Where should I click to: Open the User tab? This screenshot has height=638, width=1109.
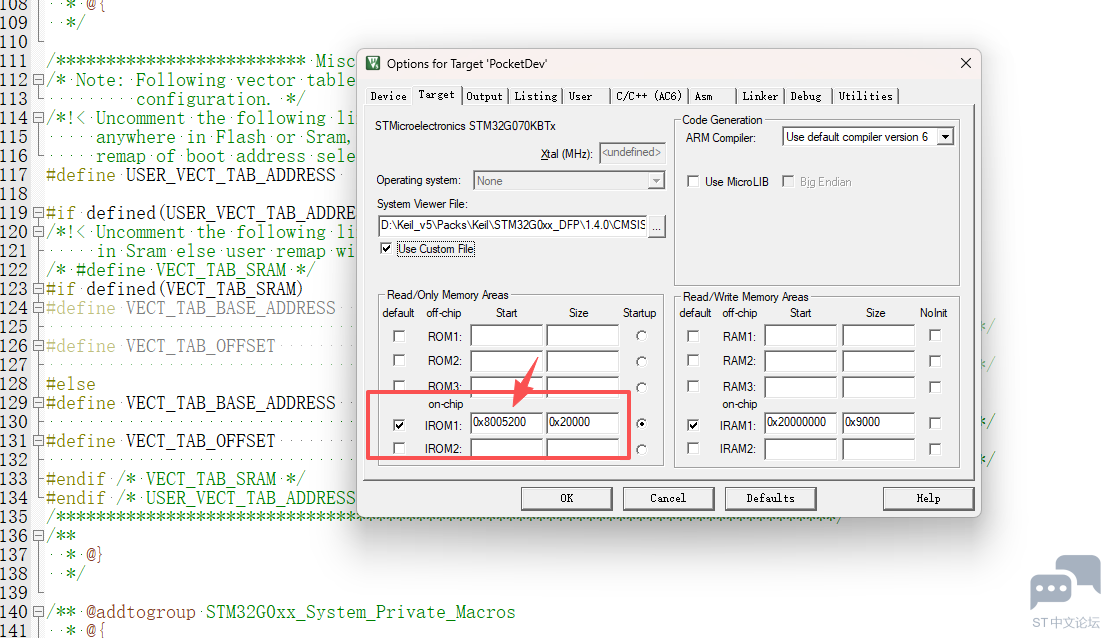point(581,96)
